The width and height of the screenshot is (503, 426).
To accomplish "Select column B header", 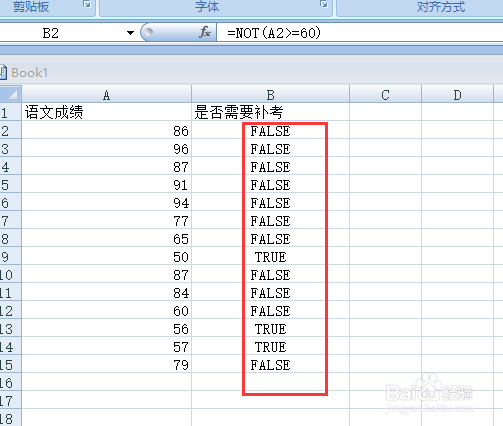I will [x=270, y=94].
